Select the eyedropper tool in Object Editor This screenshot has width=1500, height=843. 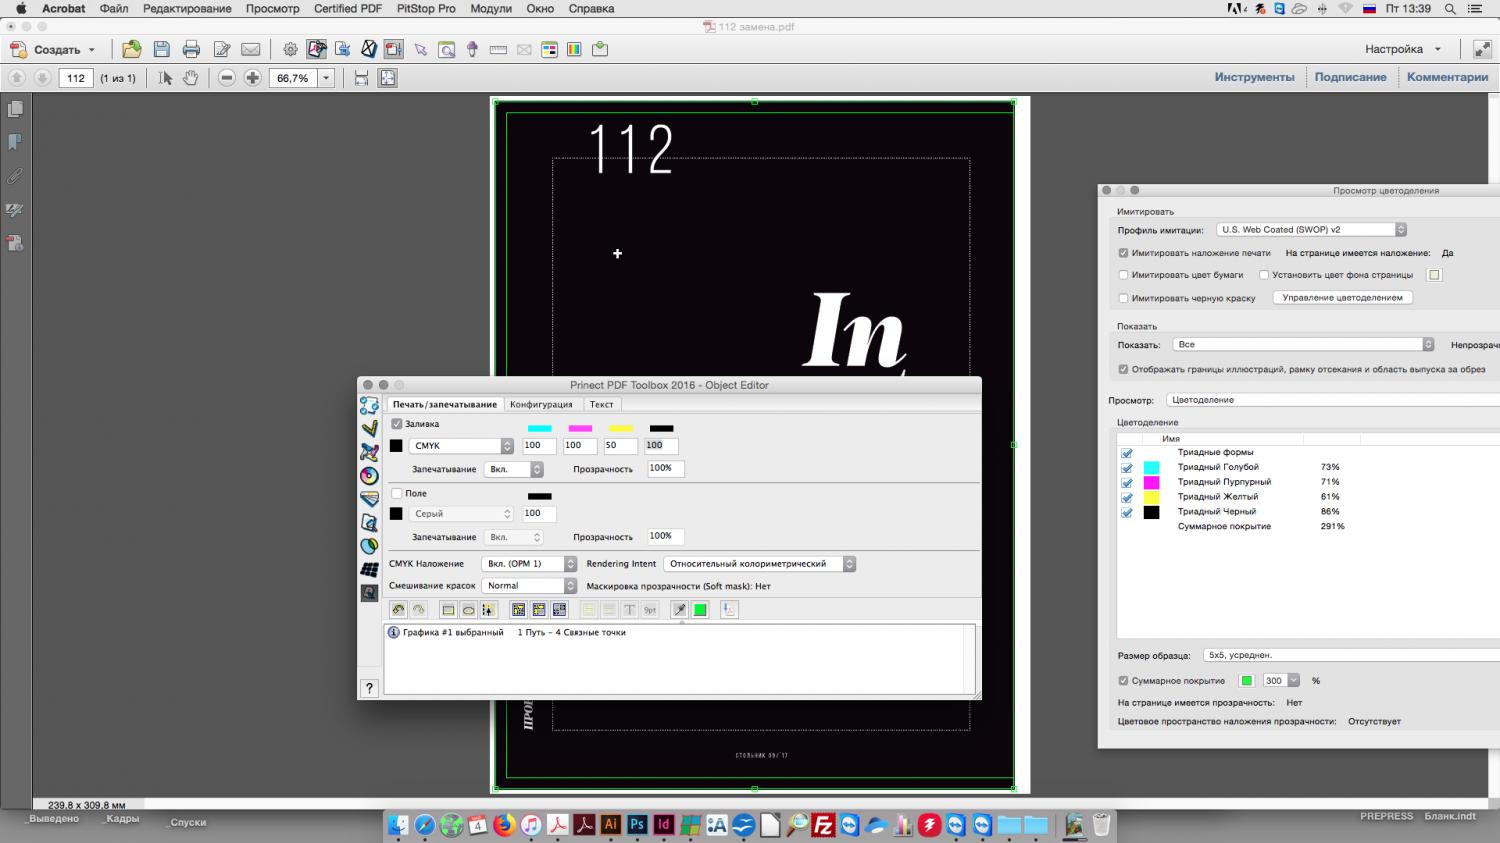[679, 610]
